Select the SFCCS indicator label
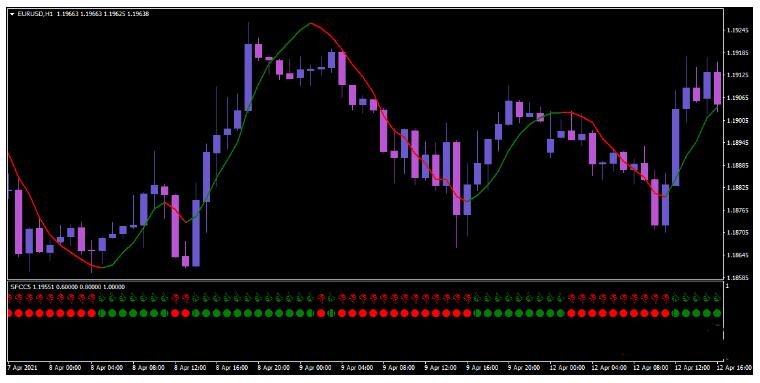760x383 pixels. 20,287
